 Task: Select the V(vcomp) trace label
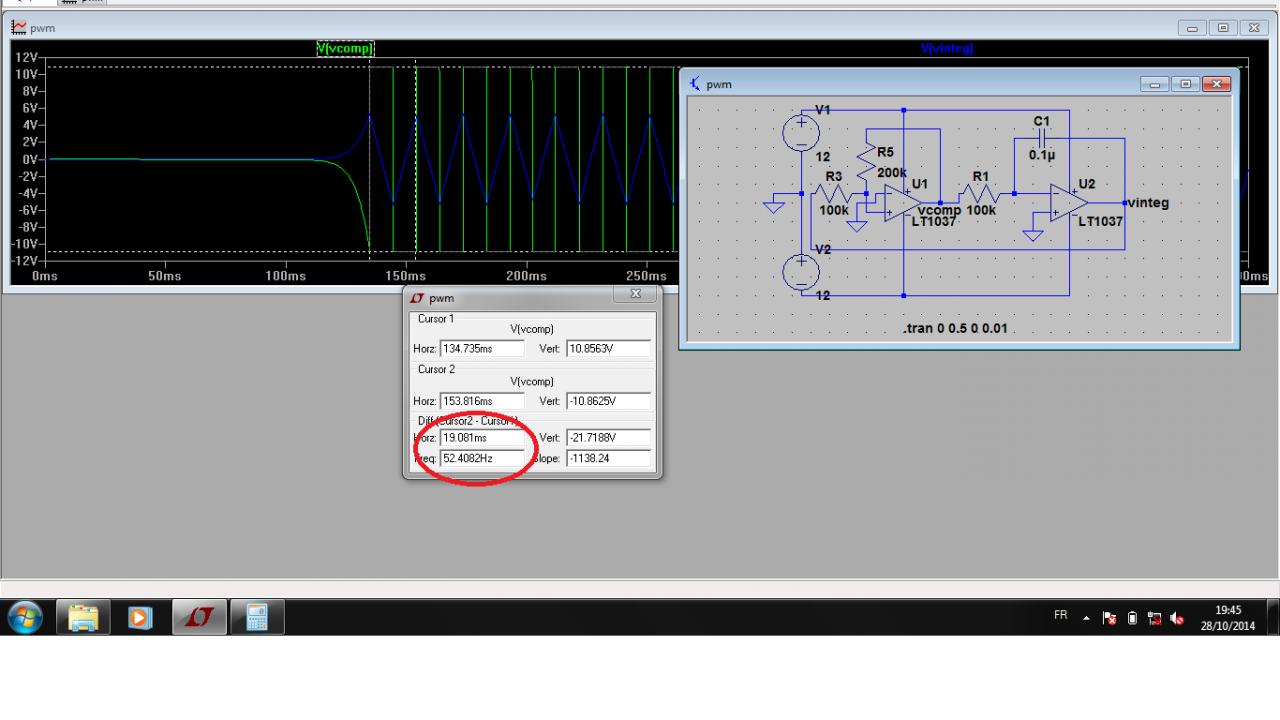345,48
